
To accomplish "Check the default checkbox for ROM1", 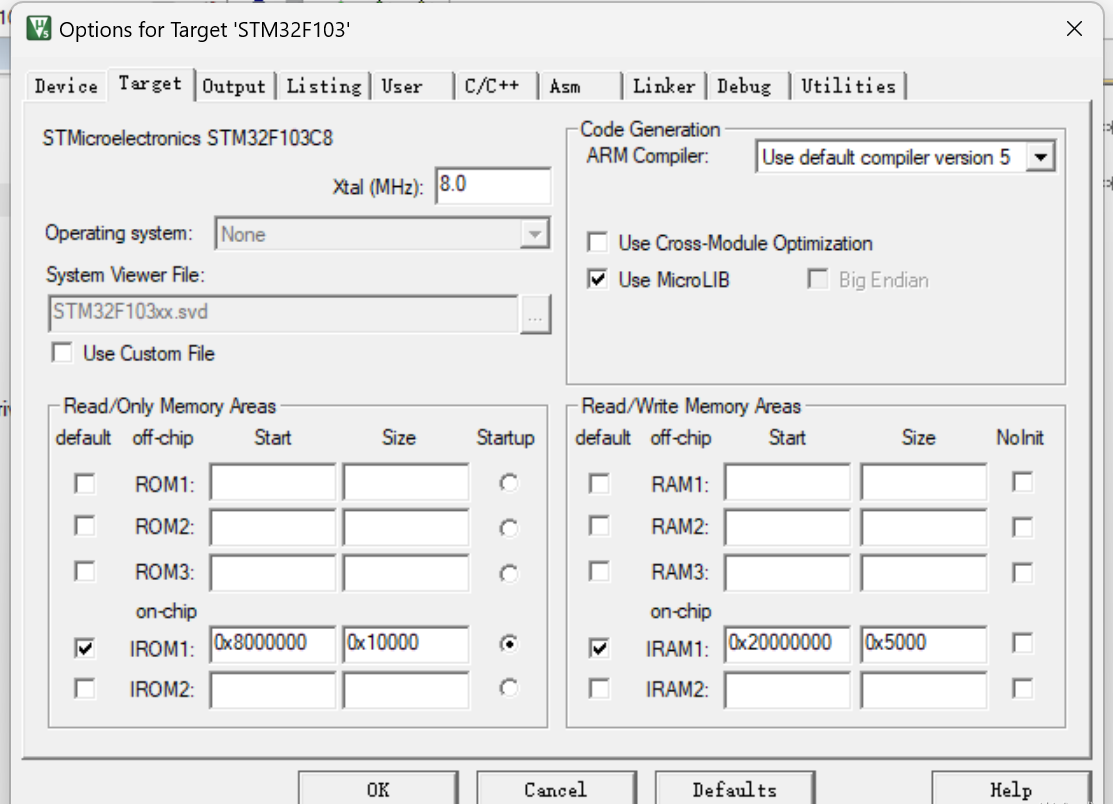I will point(84,482).
